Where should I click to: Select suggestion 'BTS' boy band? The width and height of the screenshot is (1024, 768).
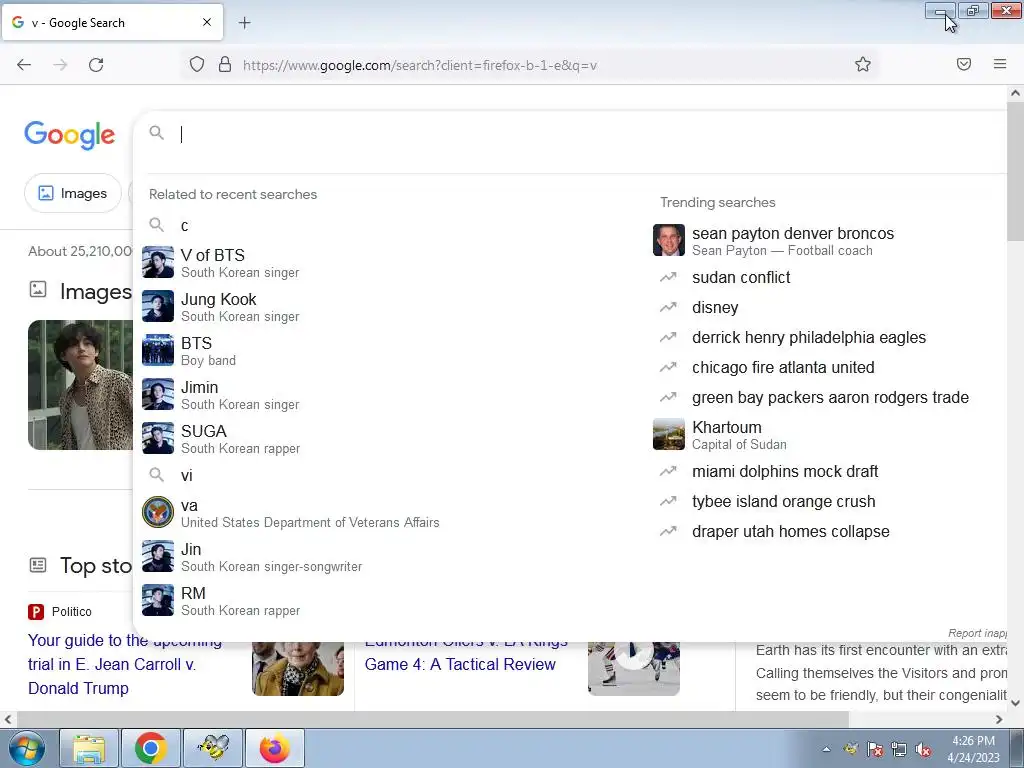pyautogui.click(x=392, y=351)
